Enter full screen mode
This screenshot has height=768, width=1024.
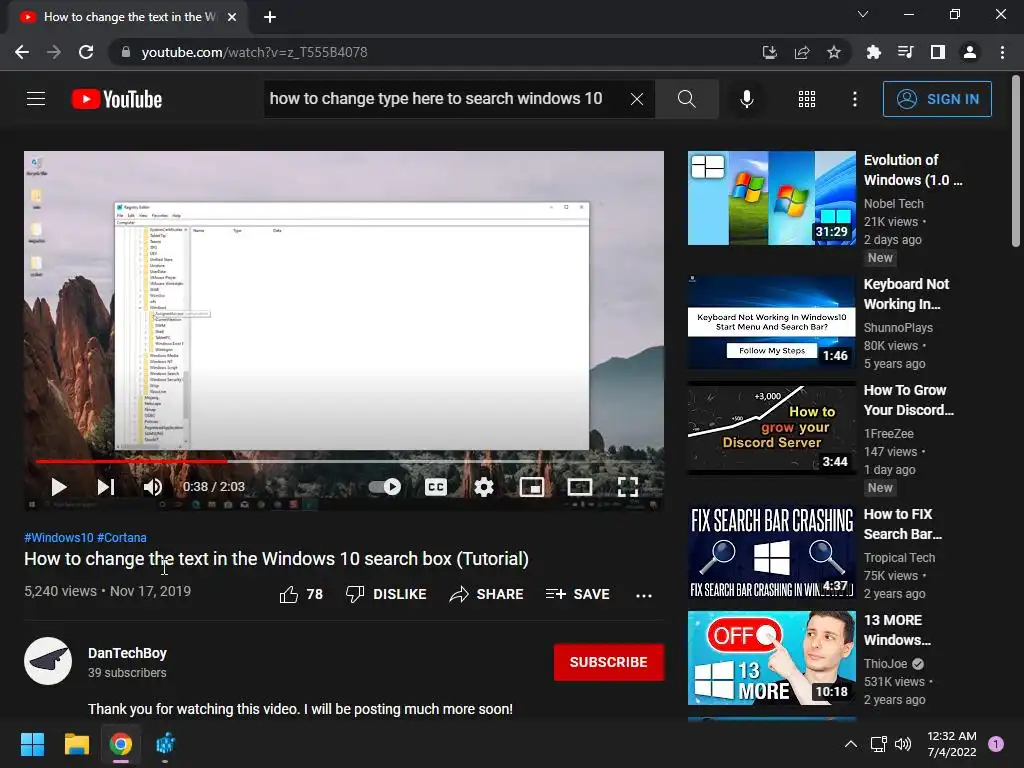click(628, 487)
